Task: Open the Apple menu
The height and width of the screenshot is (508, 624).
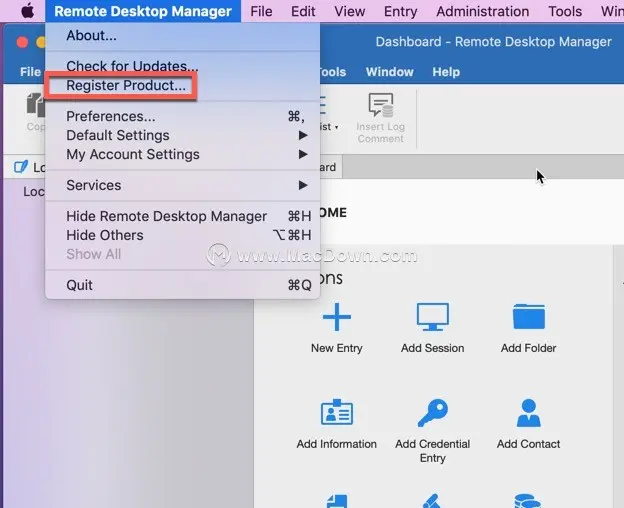Action: click(x=27, y=11)
